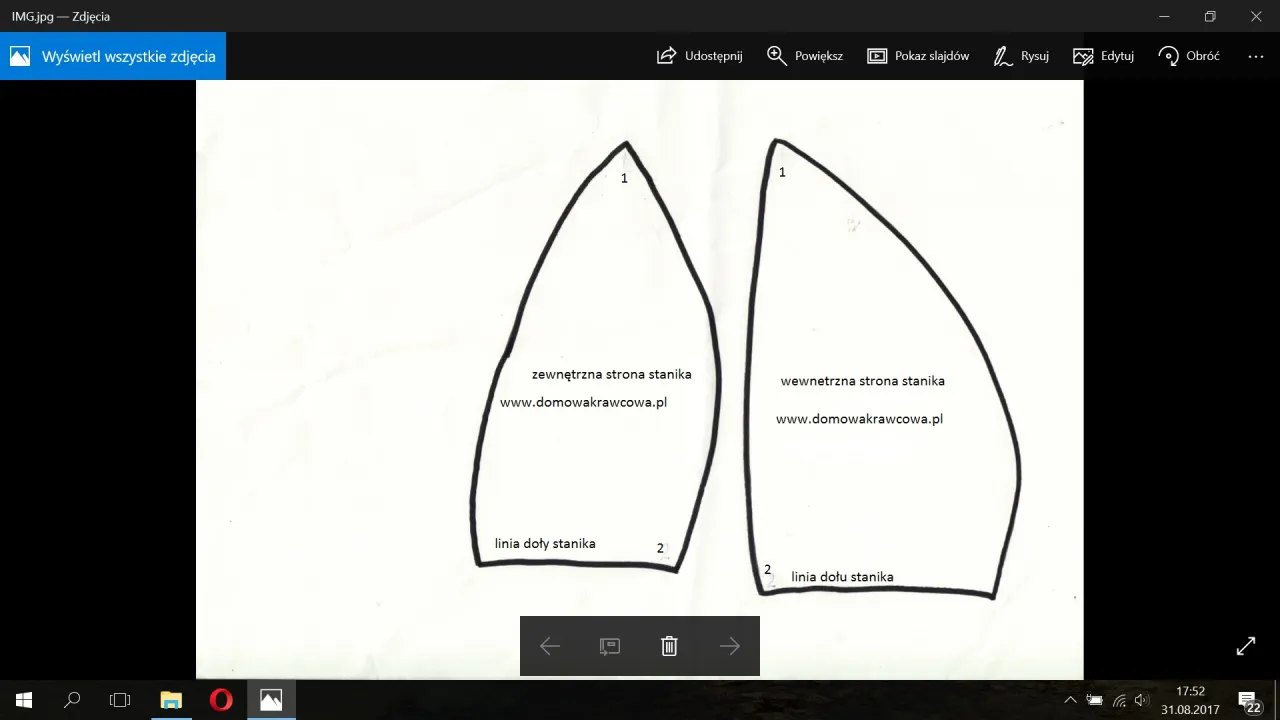The width and height of the screenshot is (1280, 720).
Task: Close the Zdjęcia window
Action: [1256, 16]
